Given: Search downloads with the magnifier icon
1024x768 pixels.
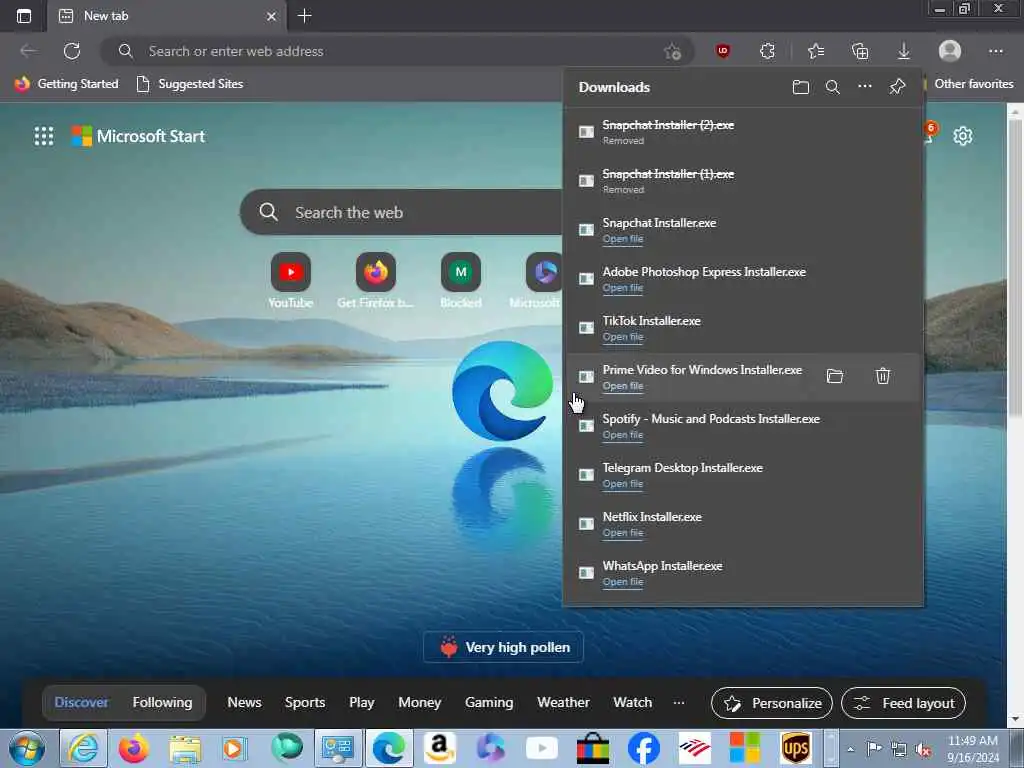Looking at the screenshot, I should tap(833, 87).
